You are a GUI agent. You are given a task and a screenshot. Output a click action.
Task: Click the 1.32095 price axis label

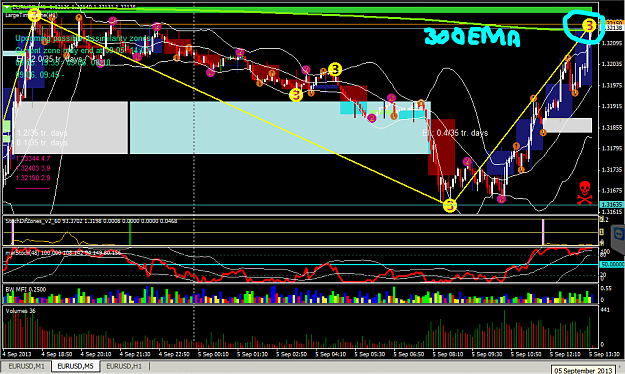click(612, 43)
